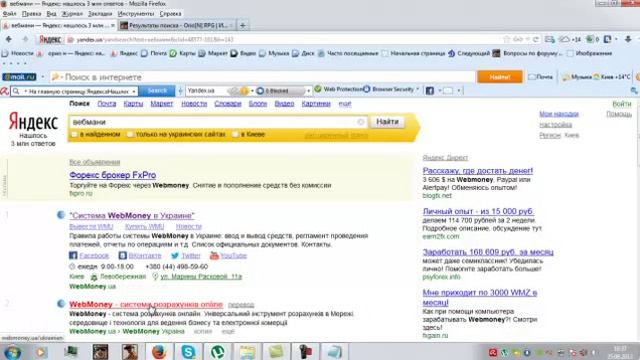Open a new tab with plus button
Image resolution: width=640 pixels, height=360 pixels.
click(242, 25)
